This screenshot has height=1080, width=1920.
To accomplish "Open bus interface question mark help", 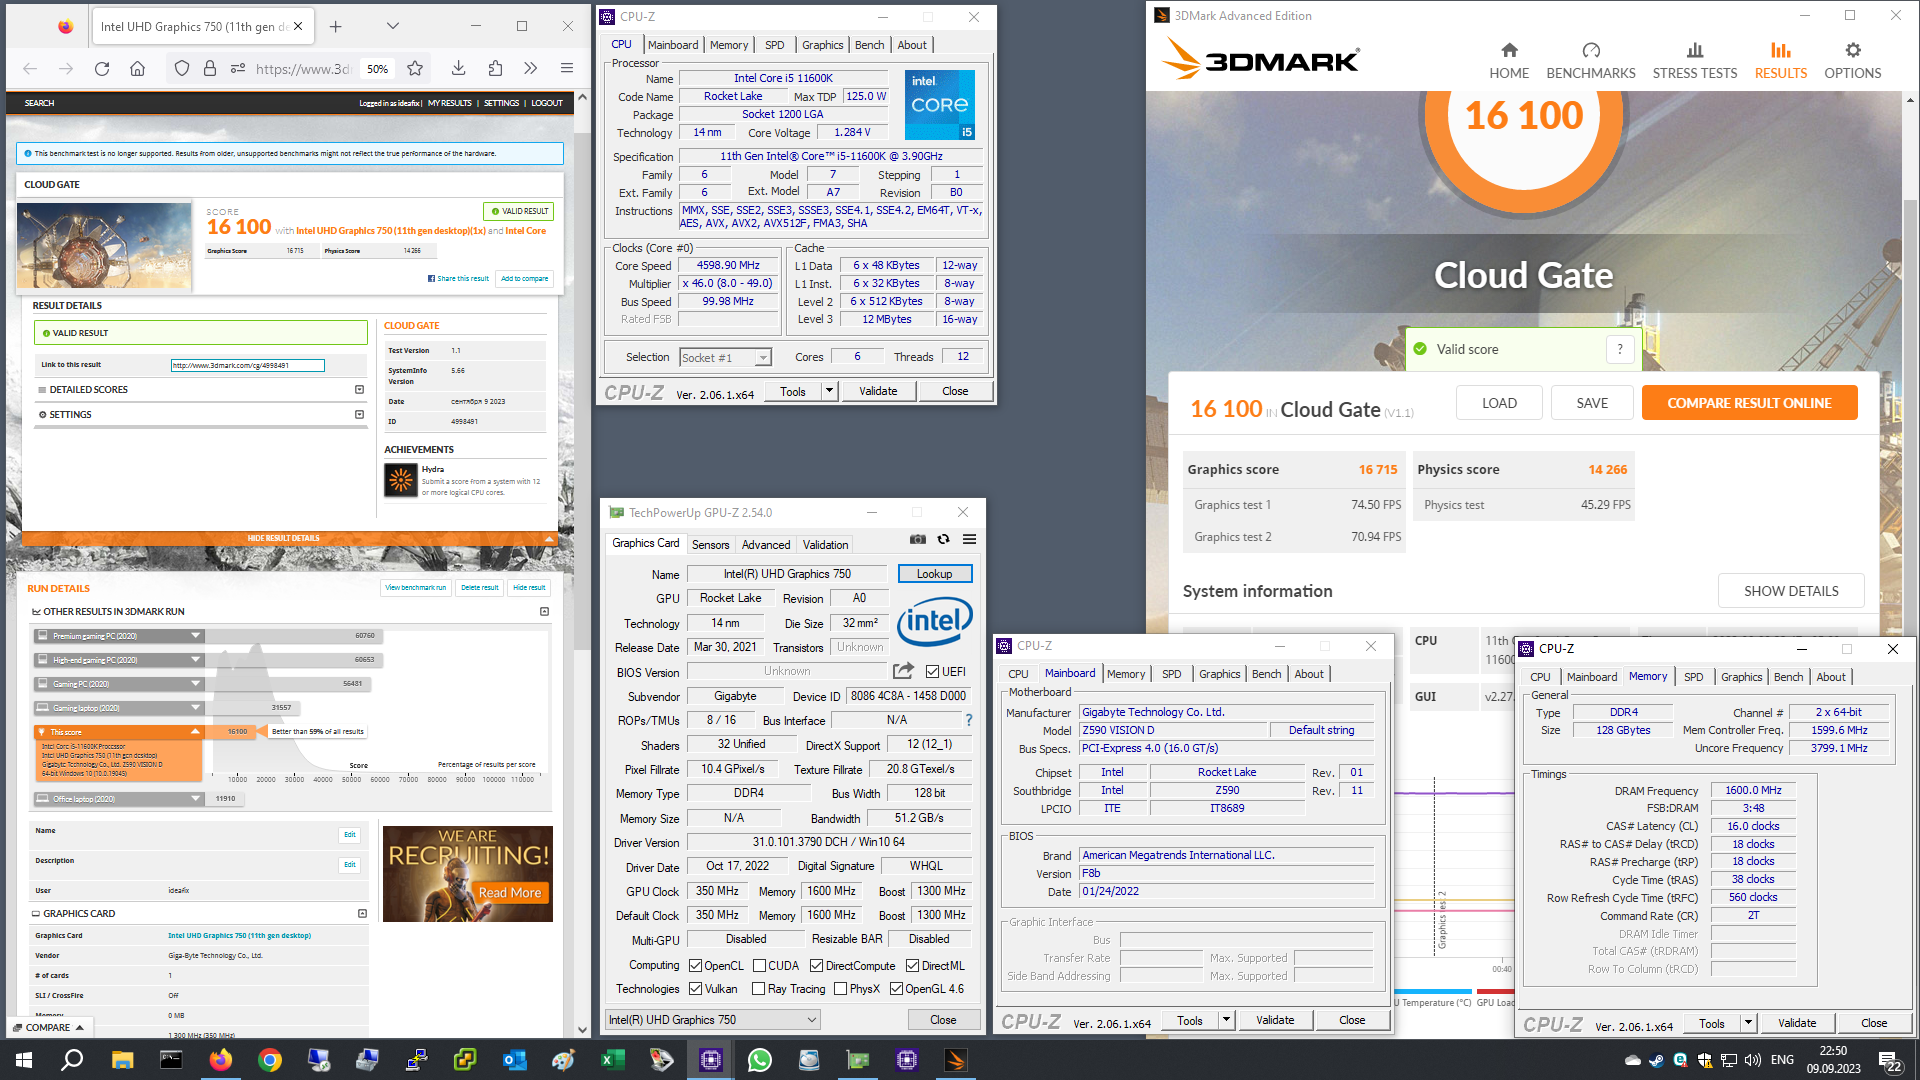I will 968,720.
